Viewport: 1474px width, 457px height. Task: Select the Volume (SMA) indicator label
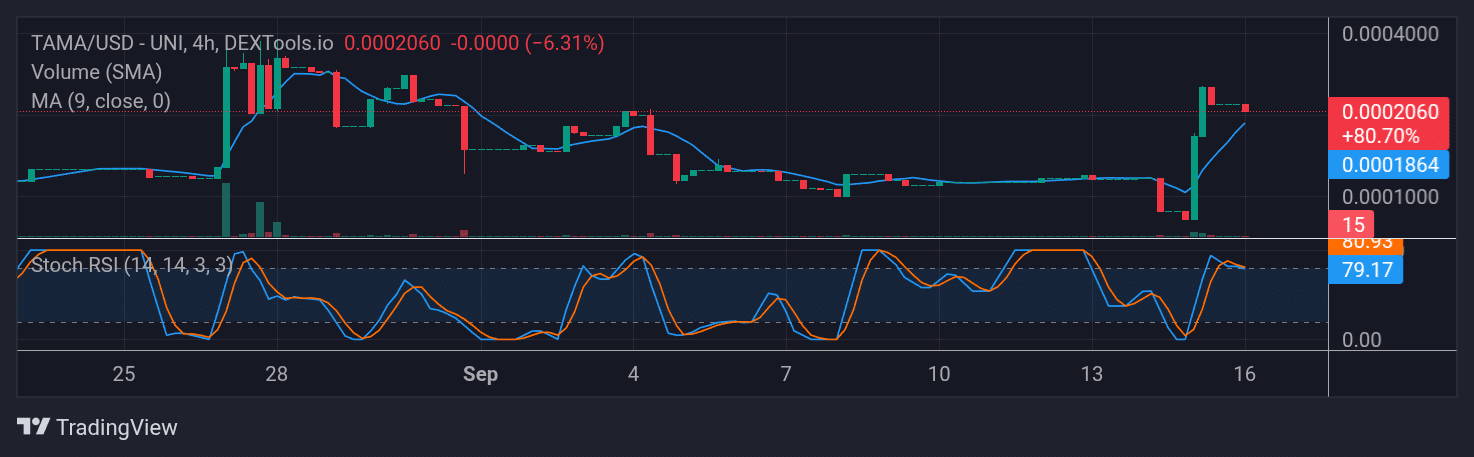pos(96,72)
